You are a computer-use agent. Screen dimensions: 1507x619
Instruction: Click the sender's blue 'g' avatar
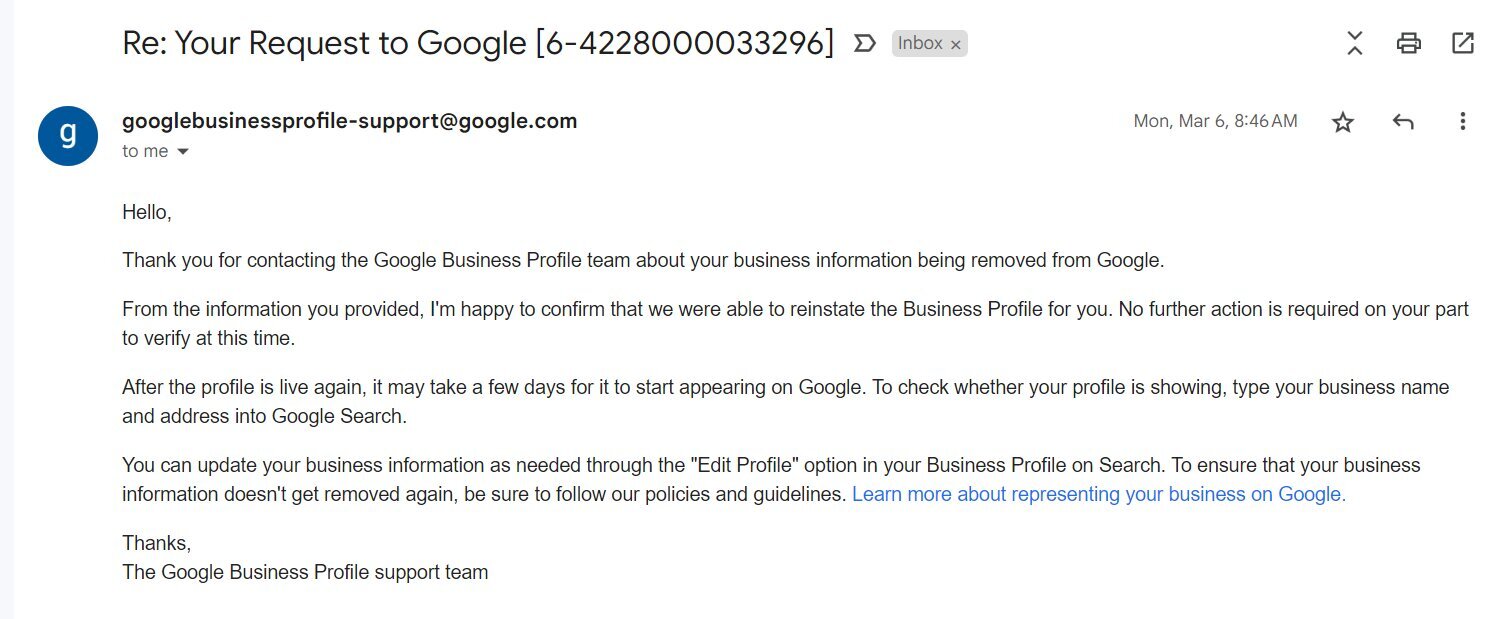coord(68,135)
